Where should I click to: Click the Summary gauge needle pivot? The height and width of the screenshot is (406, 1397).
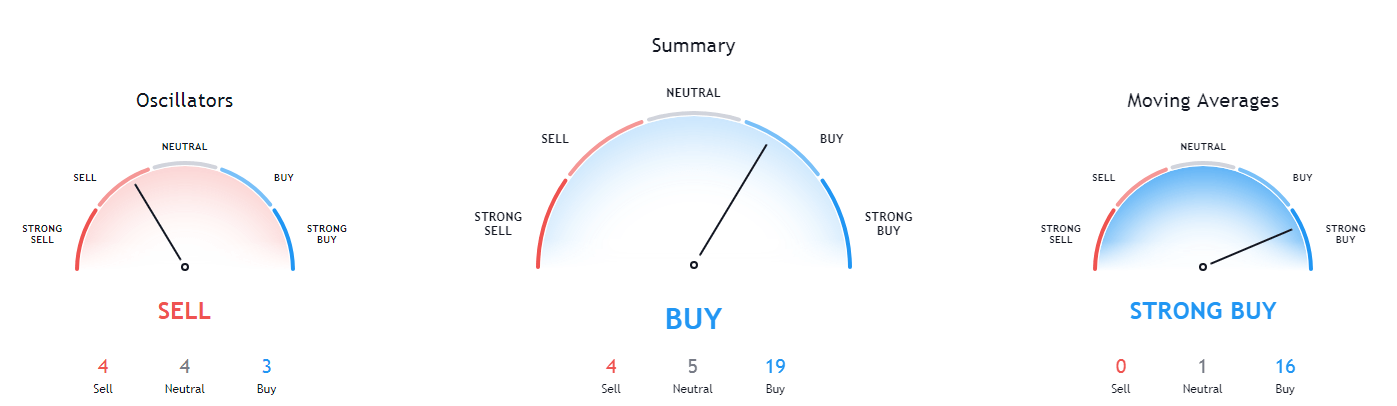(x=693, y=265)
